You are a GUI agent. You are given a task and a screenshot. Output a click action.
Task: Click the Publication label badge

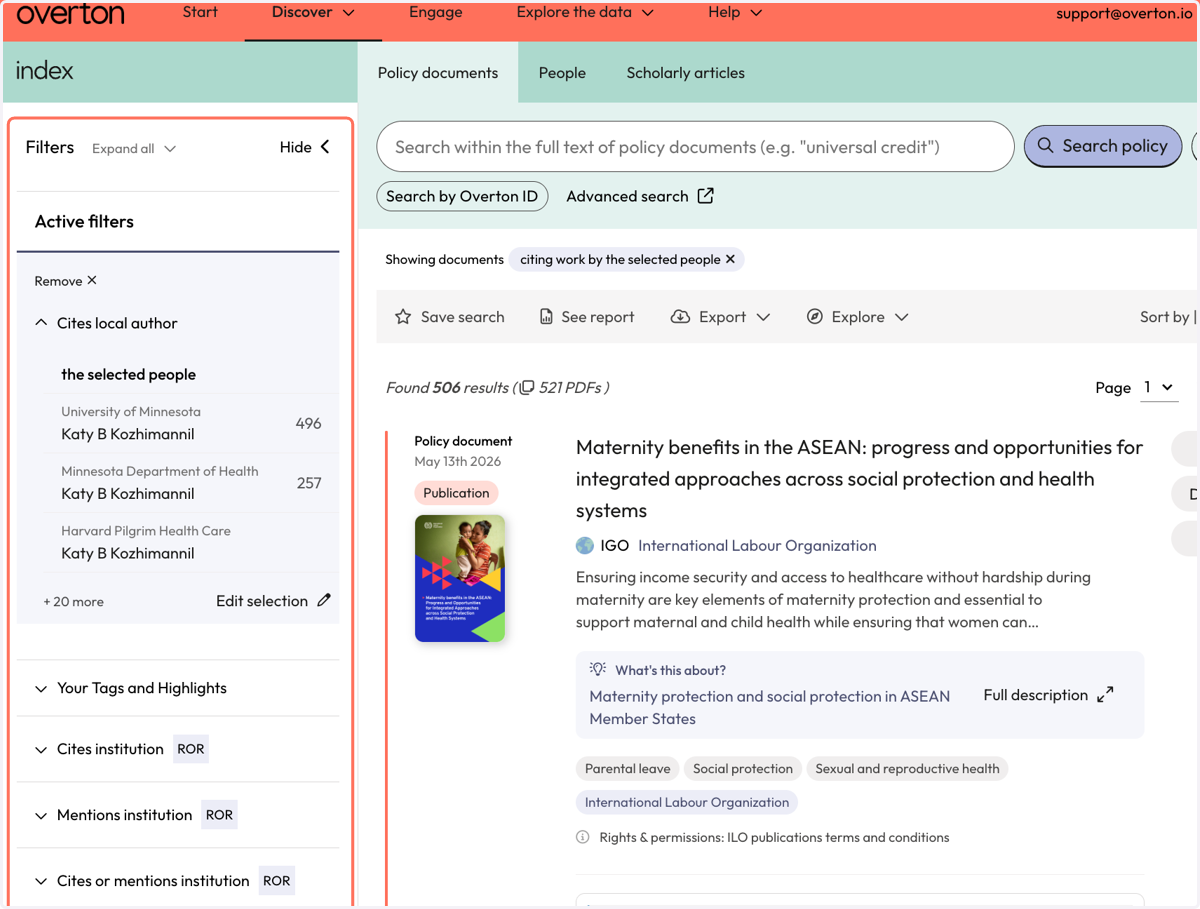[x=456, y=493]
